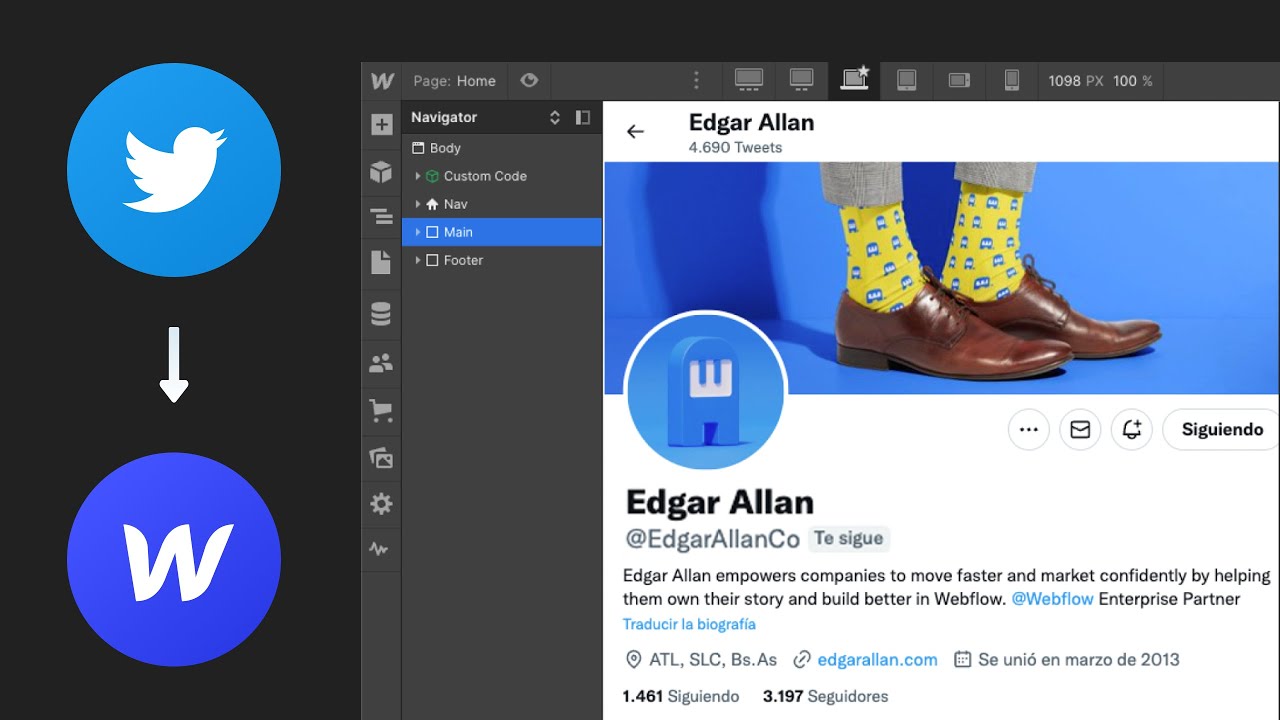Open the Pages panel
This screenshot has height=720, width=1280.
[381, 262]
